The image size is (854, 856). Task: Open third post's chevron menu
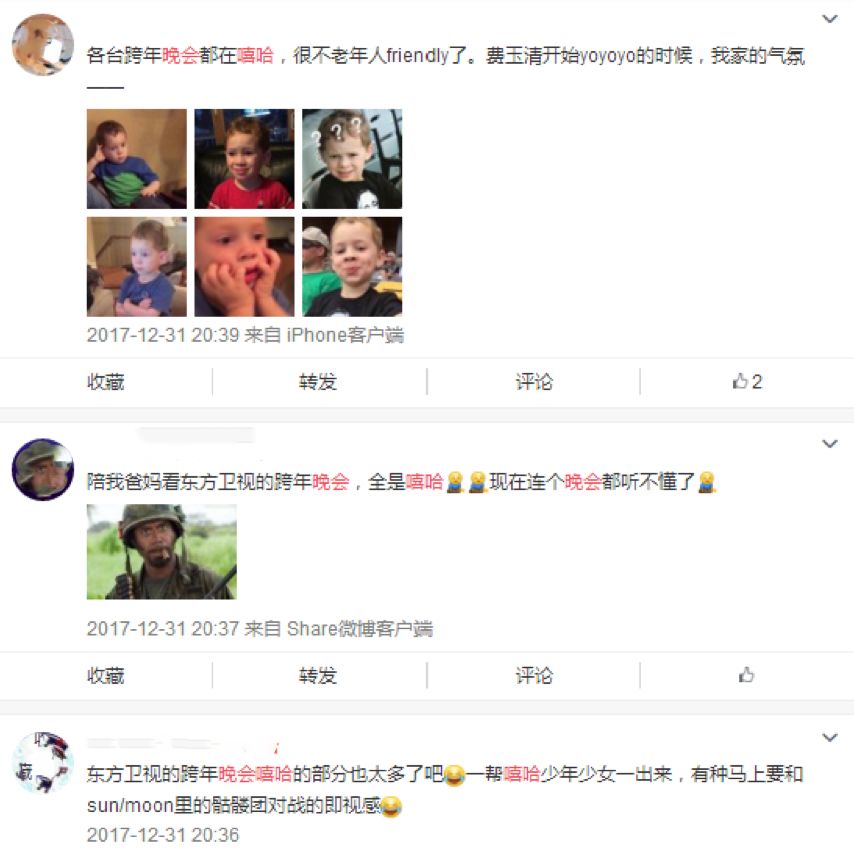click(x=830, y=738)
